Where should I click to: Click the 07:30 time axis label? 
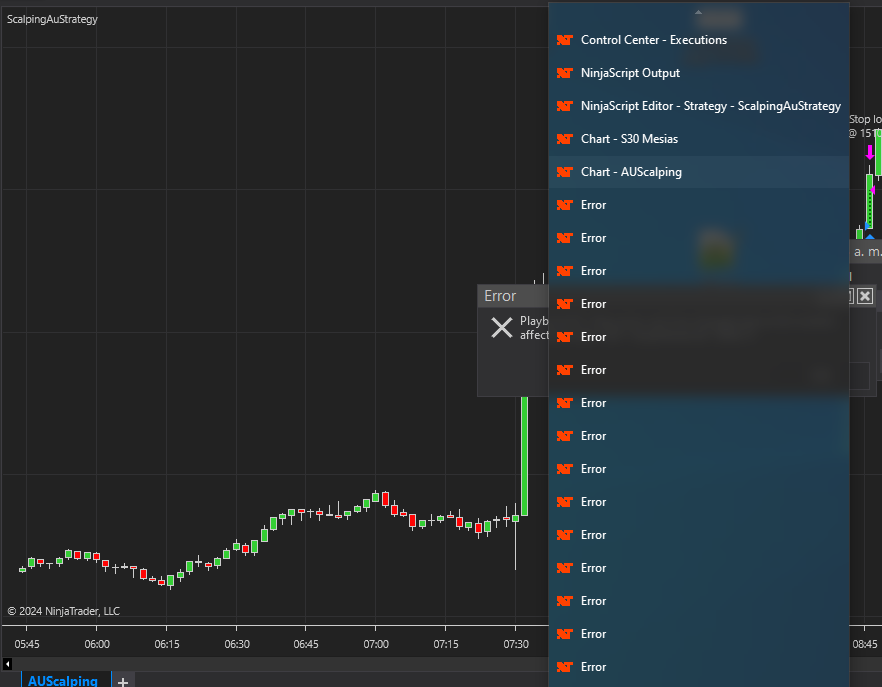(516, 644)
